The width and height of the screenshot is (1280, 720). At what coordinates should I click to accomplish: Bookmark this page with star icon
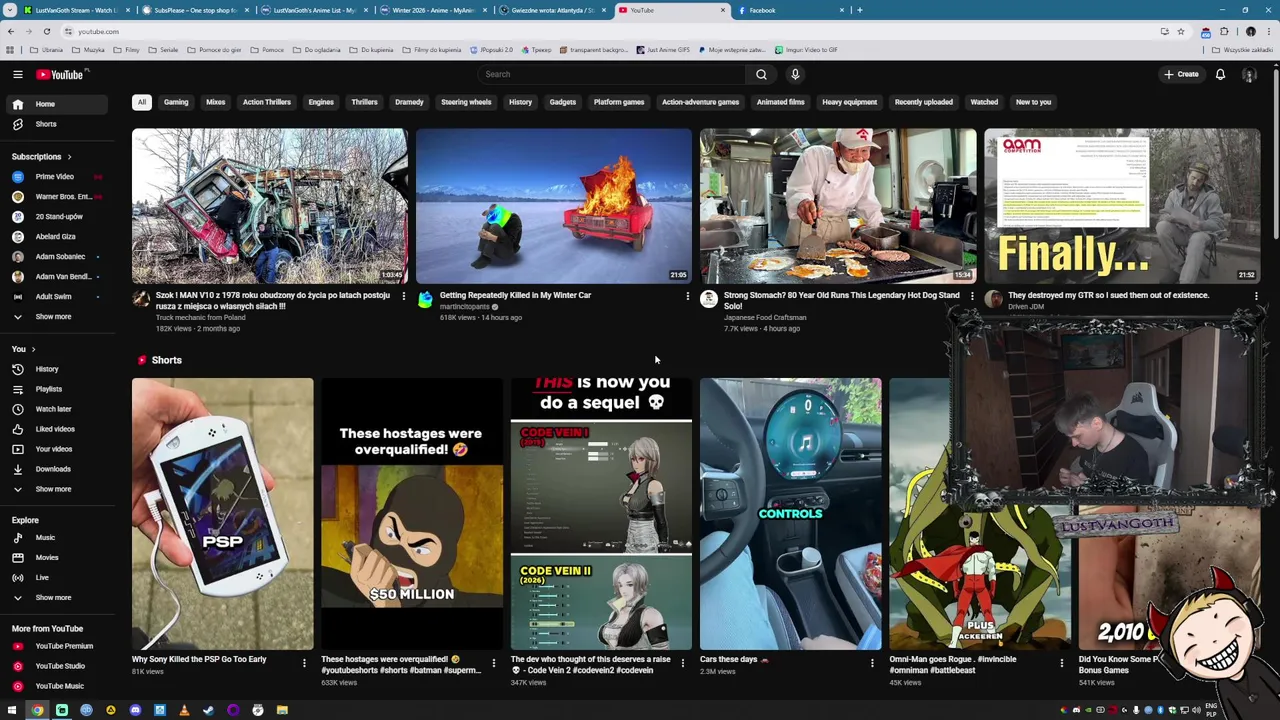1180,31
